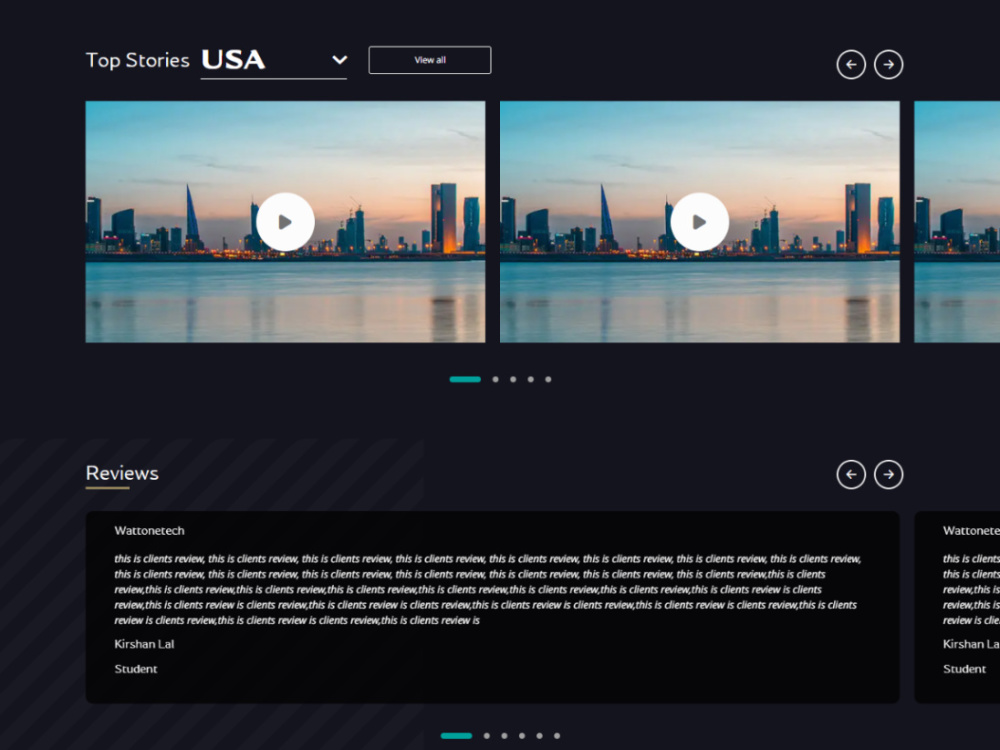Jump to fifth Reviews pagination dot
The image size is (1000, 750).
pyautogui.click(x=540, y=736)
